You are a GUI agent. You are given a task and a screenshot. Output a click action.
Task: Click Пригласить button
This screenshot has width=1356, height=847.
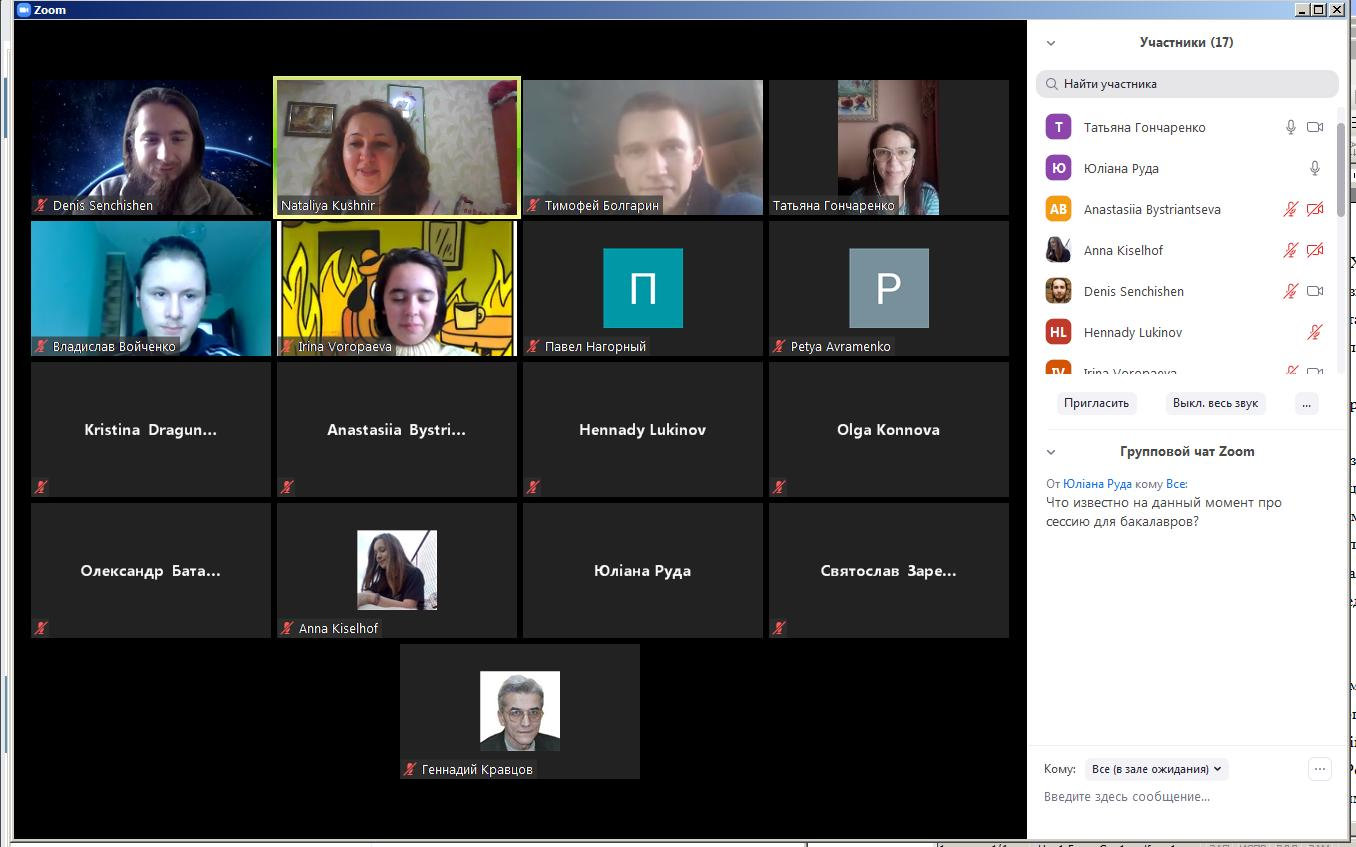(x=1097, y=403)
